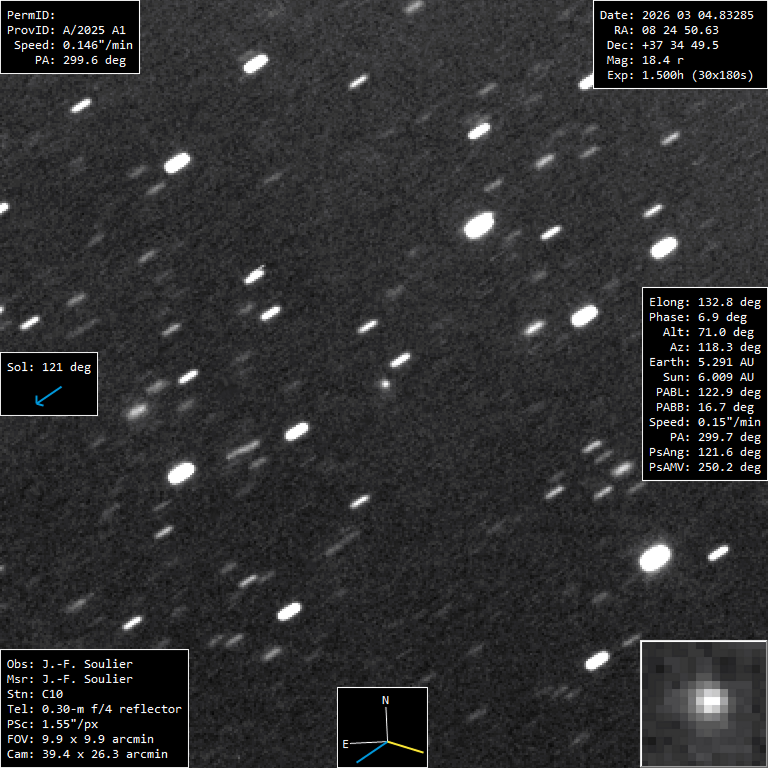Screen dimensions: 768x768
Task: Click the blue line in the compass
Action: pyautogui.click(x=370, y=752)
